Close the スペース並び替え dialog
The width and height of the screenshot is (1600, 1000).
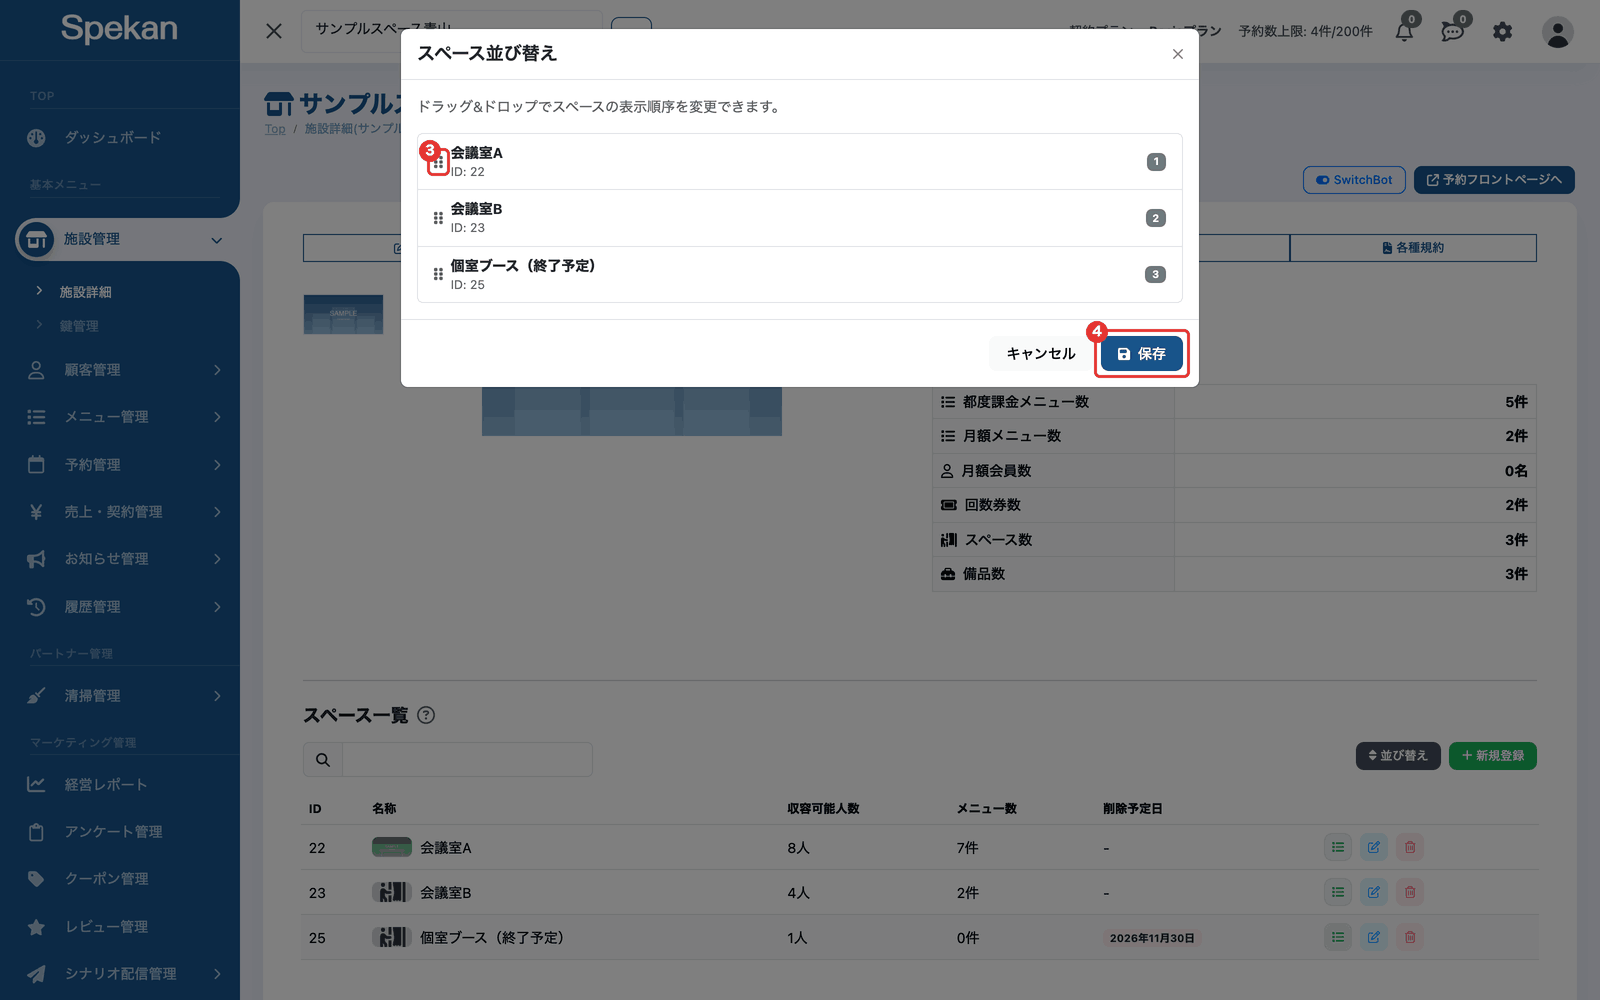1178,54
